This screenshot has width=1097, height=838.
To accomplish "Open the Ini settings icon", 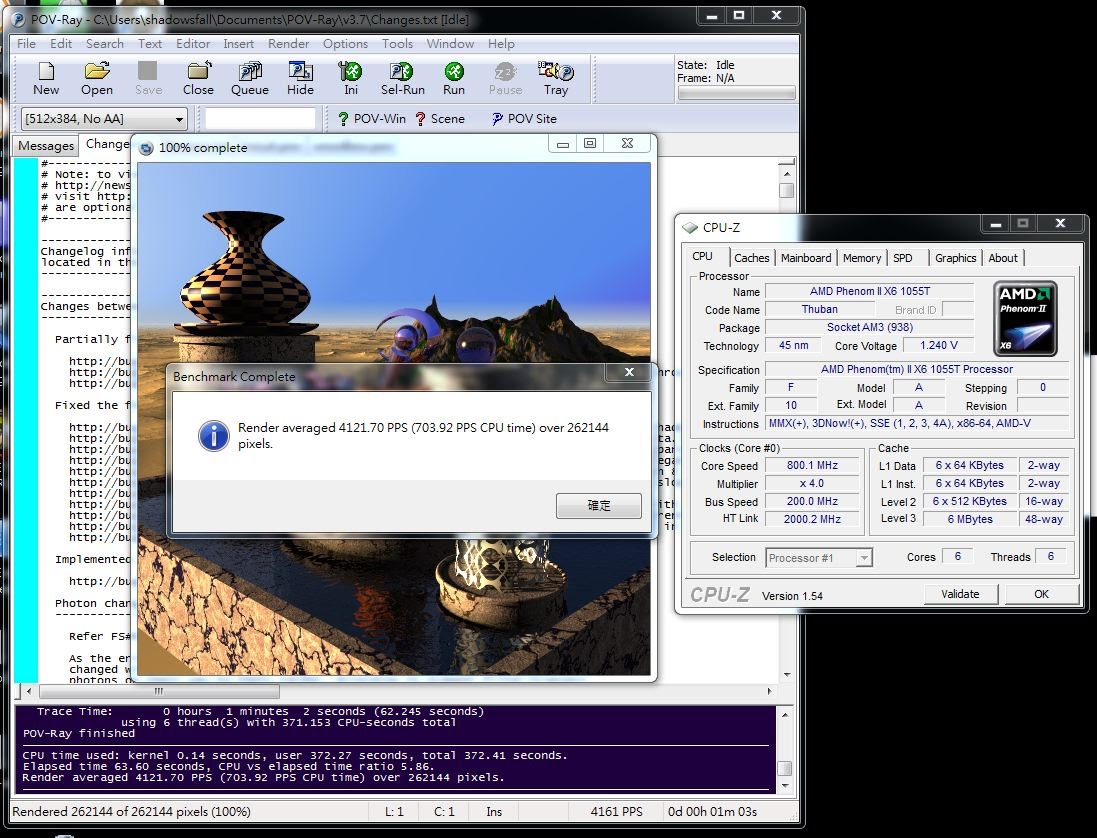I will click(x=351, y=78).
